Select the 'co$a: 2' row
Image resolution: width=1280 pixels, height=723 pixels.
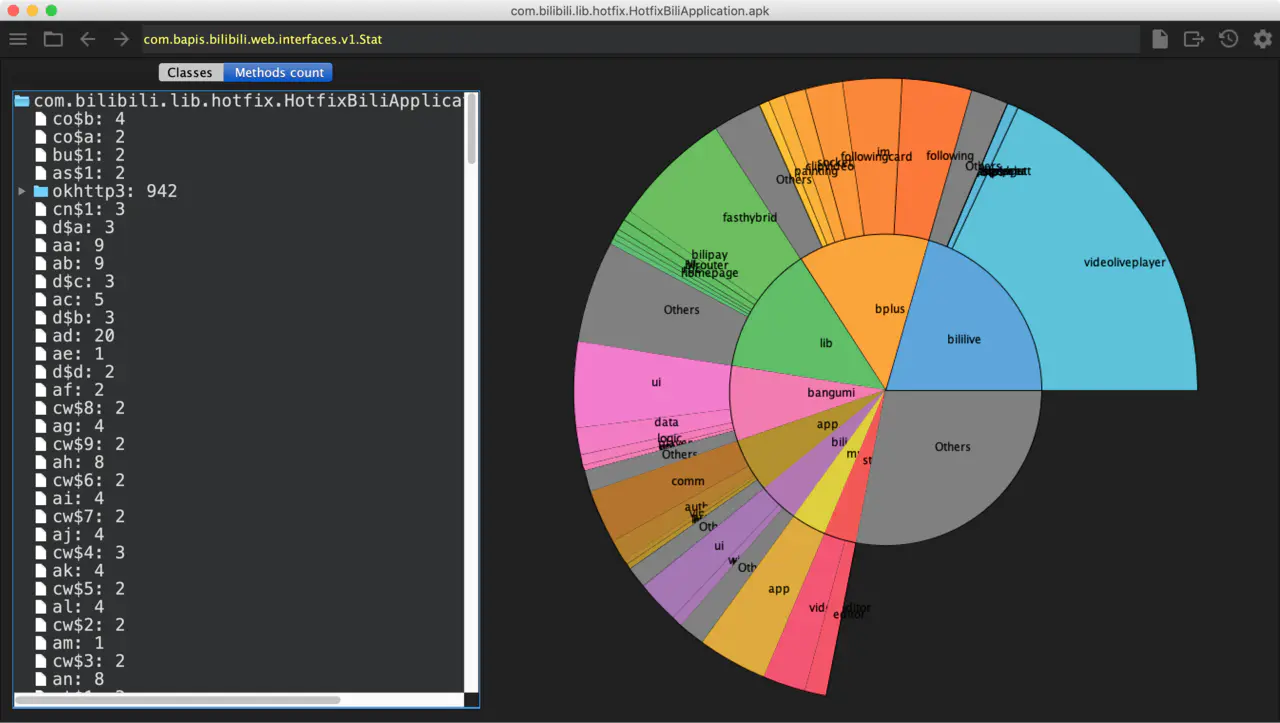coord(238,137)
